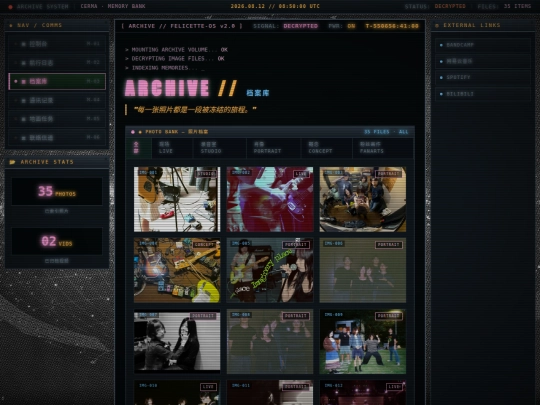This screenshot has width=540, height=405.
Task: Open the M-06 nav item
Action: point(57,138)
